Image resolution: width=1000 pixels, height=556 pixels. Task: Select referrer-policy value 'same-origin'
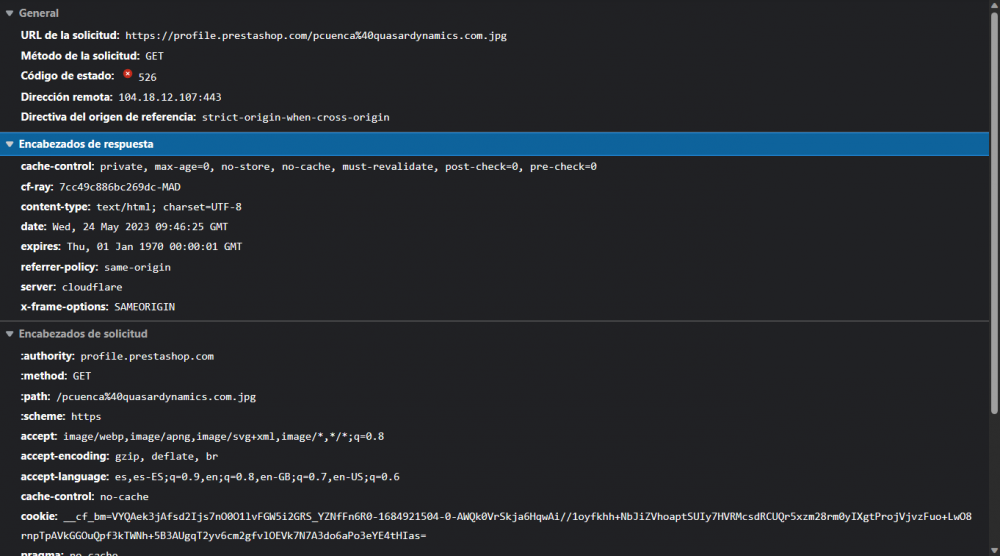137,267
